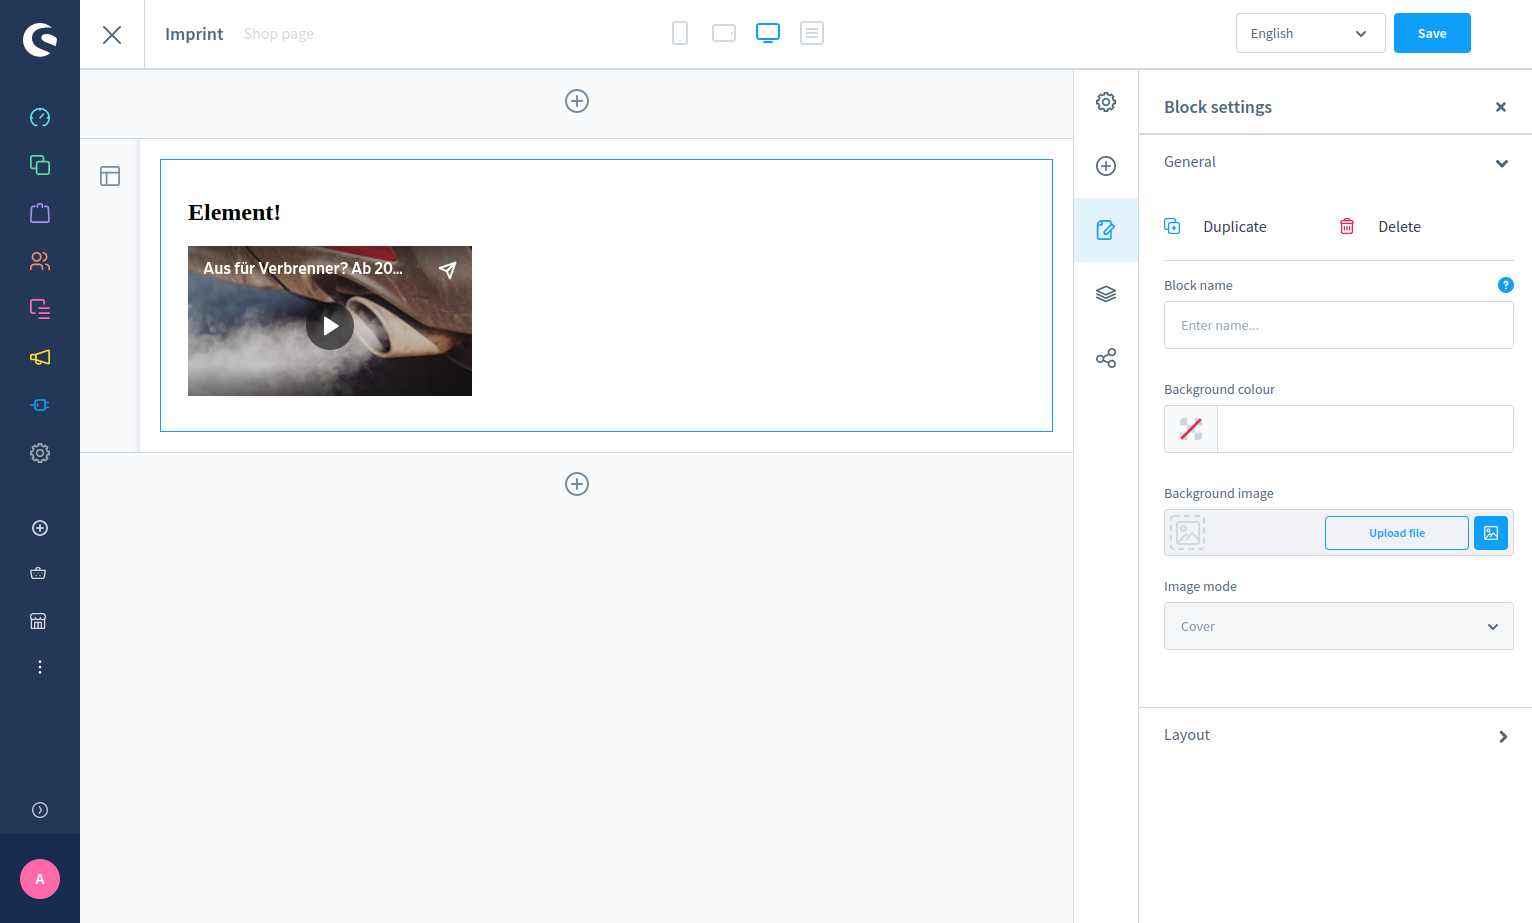Save the page with the Save button
This screenshot has width=1532, height=923.
point(1432,33)
